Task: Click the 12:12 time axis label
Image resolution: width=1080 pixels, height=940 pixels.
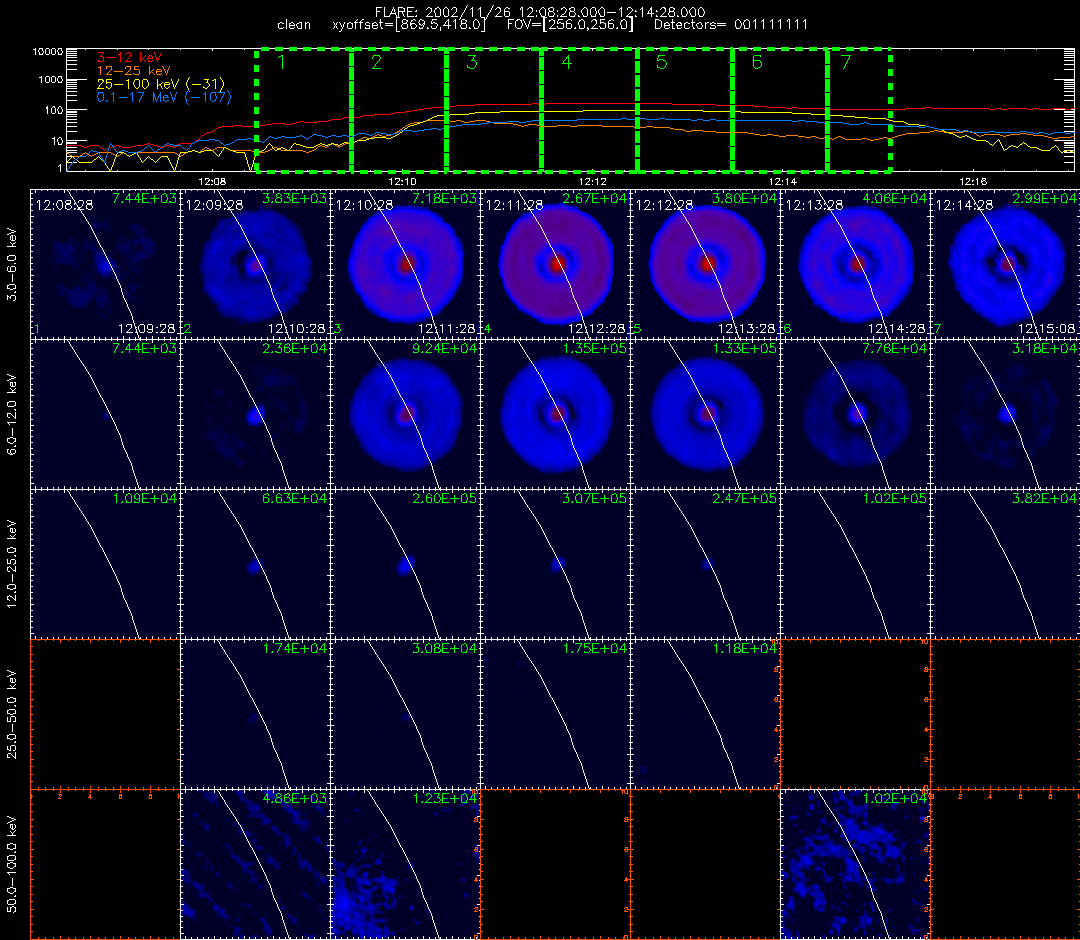Action: (x=592, y=182)
